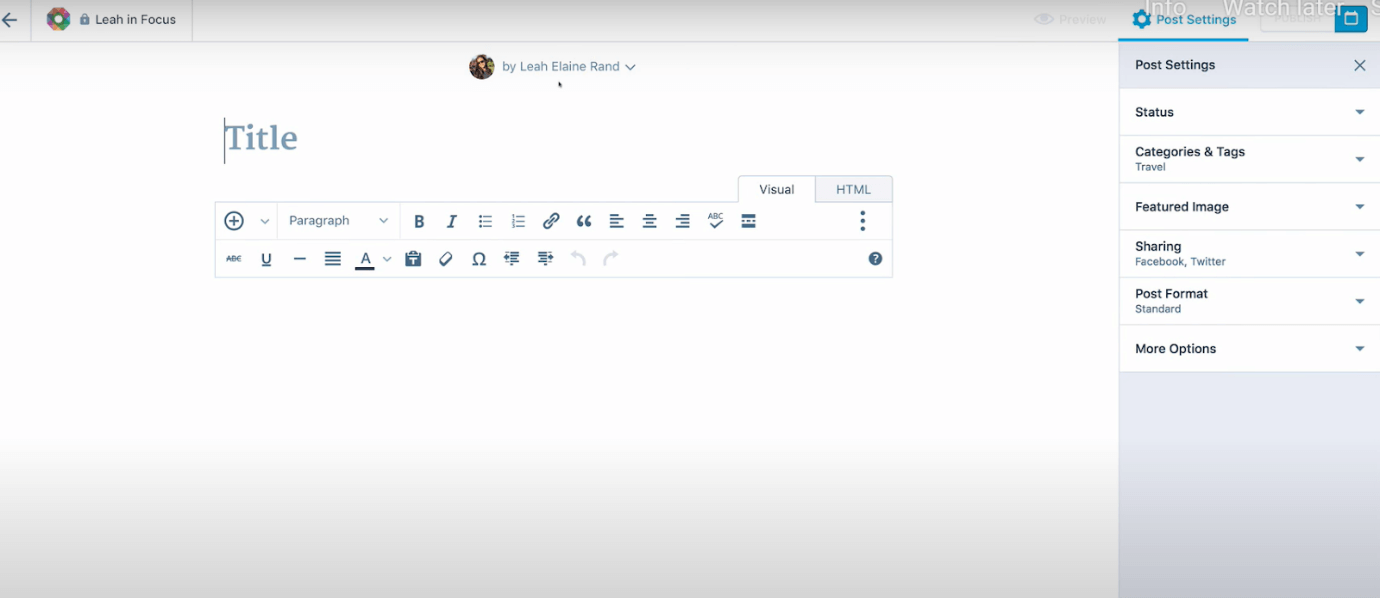Toggle bold formatting
Image resolution: width=1380 pixels, height=598 pixels.
419,220
